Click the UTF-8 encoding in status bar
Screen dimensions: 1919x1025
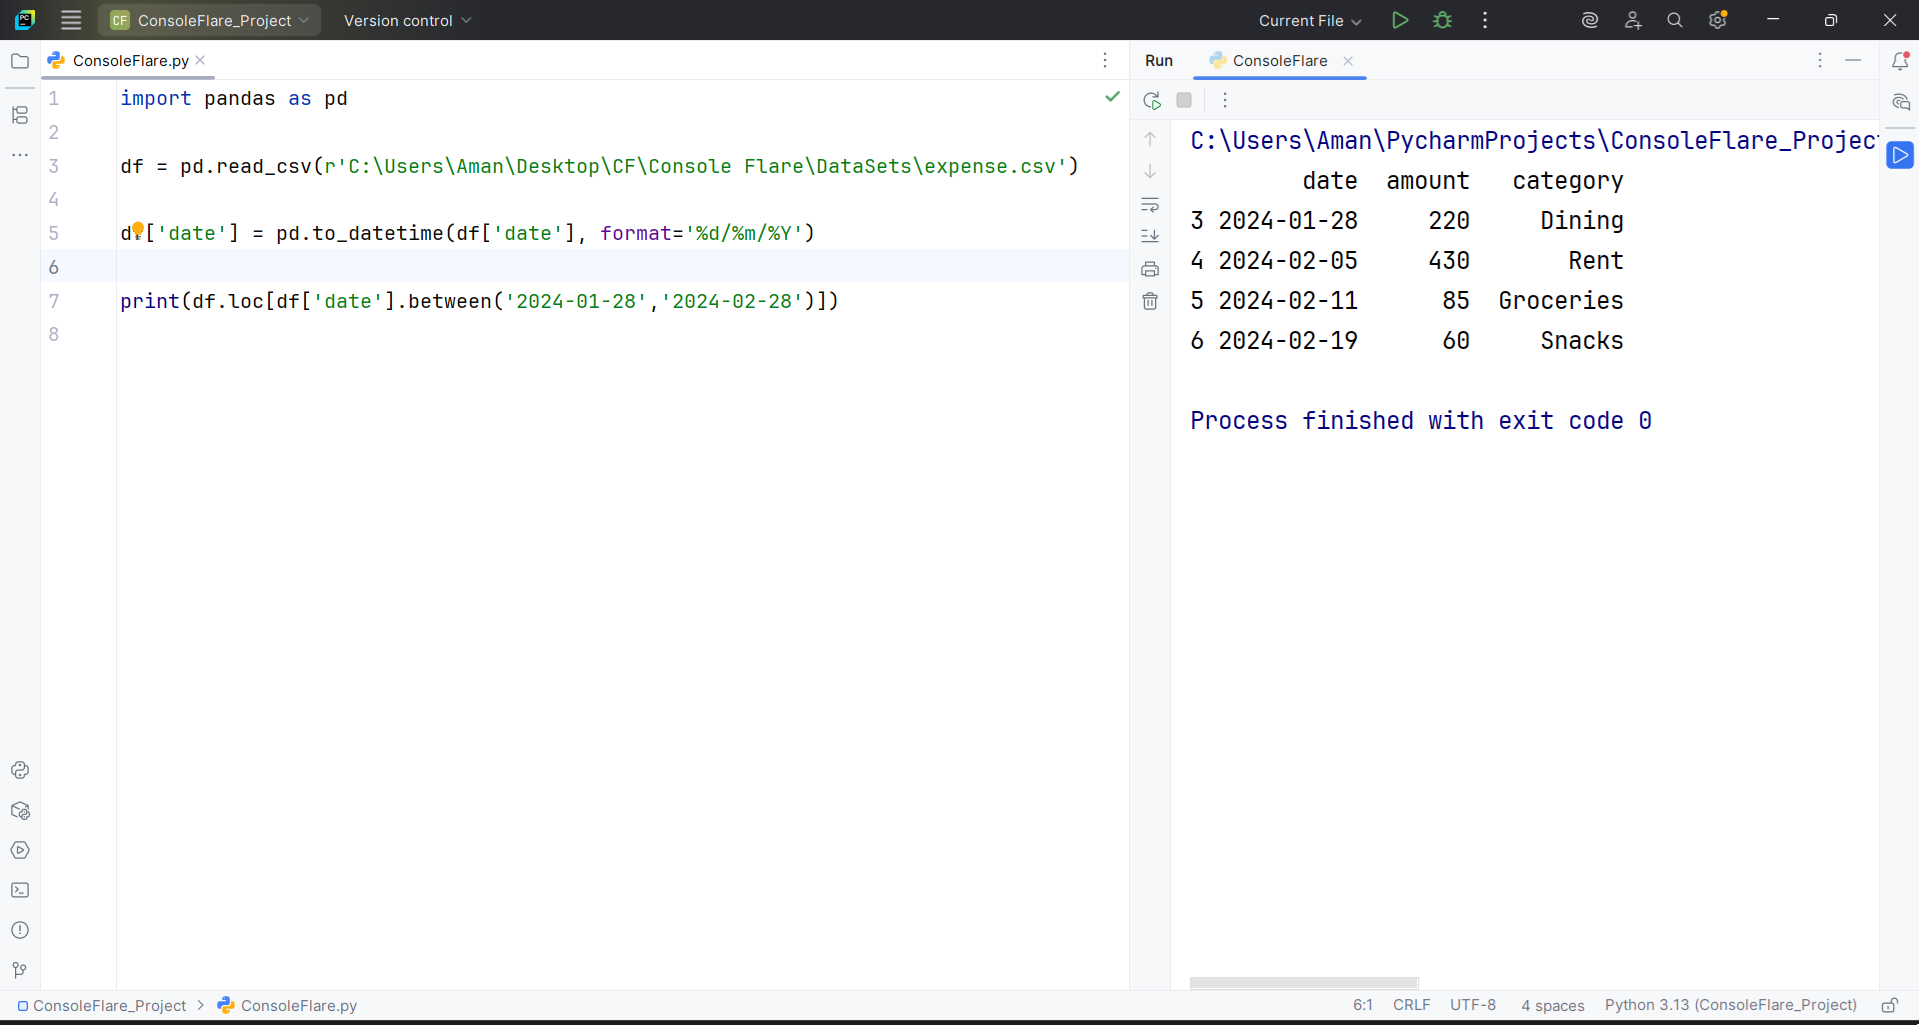tap(1473, 1005)
